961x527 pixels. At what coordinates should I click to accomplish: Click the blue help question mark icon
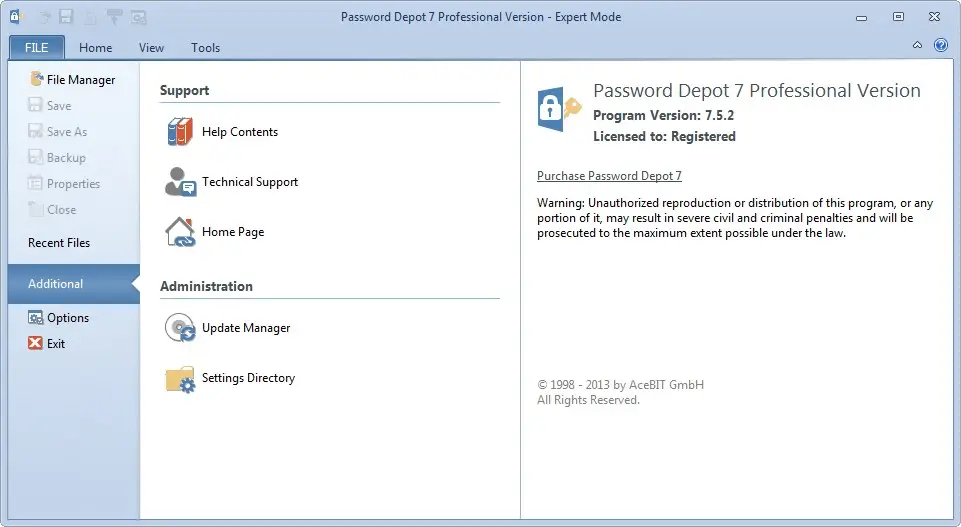pos(941,45)
